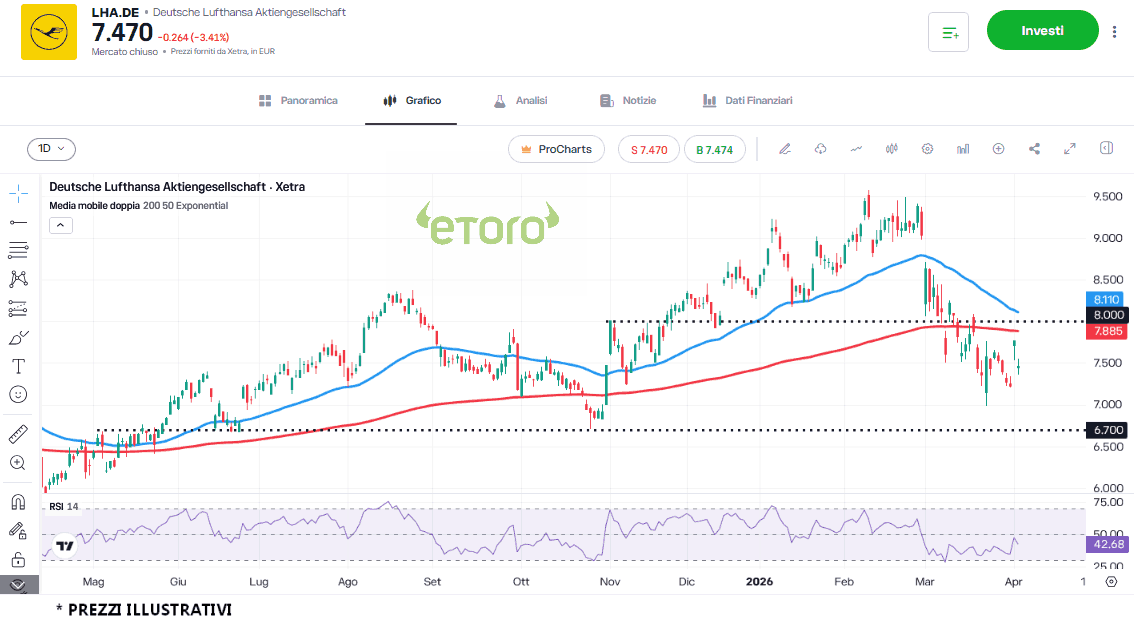Open the three-dot more options menu
1134x620 pixels.
[1114, 31]
